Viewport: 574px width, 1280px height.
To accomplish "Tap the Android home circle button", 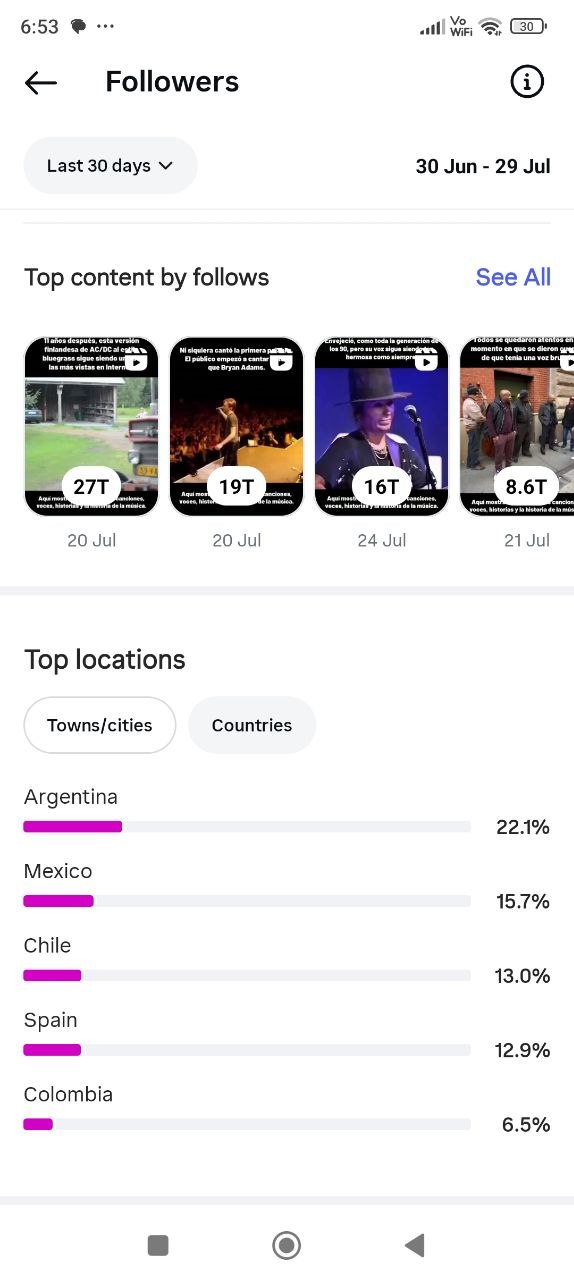I will (287, 1245).
